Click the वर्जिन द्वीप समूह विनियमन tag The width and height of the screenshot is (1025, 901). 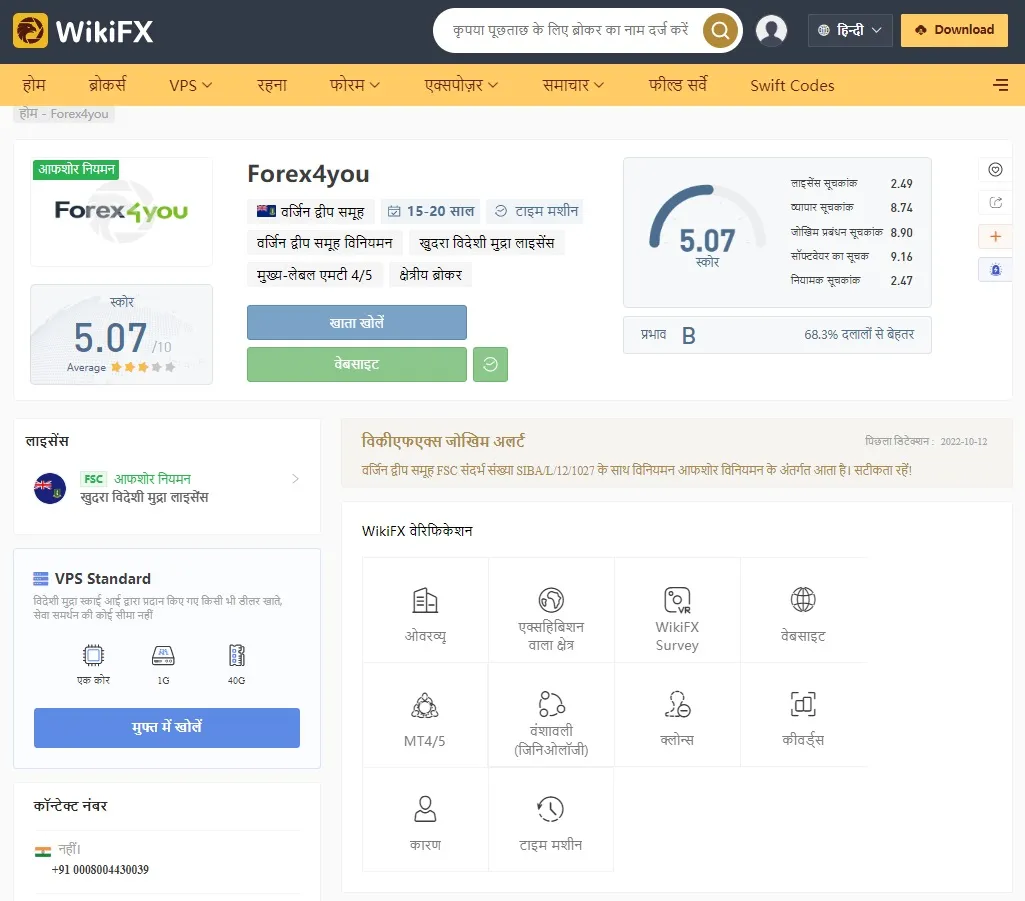click(324, 243)
